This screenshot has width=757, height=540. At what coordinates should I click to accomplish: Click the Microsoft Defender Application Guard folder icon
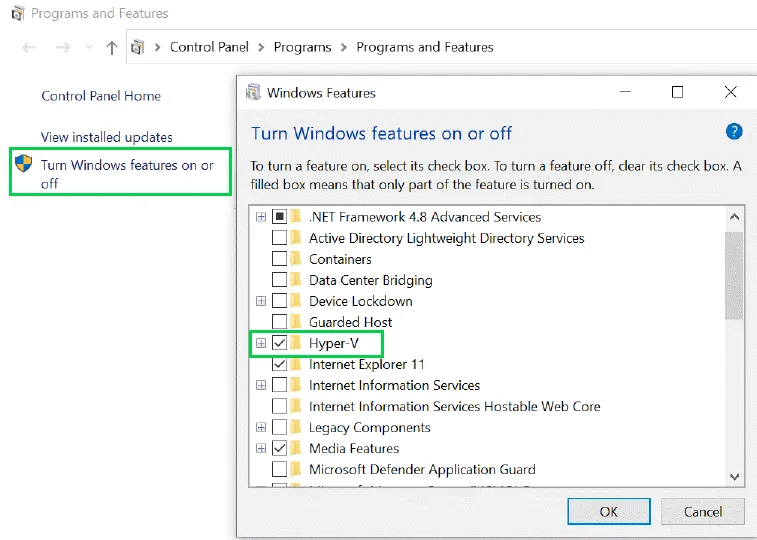[x=296, y=469]
